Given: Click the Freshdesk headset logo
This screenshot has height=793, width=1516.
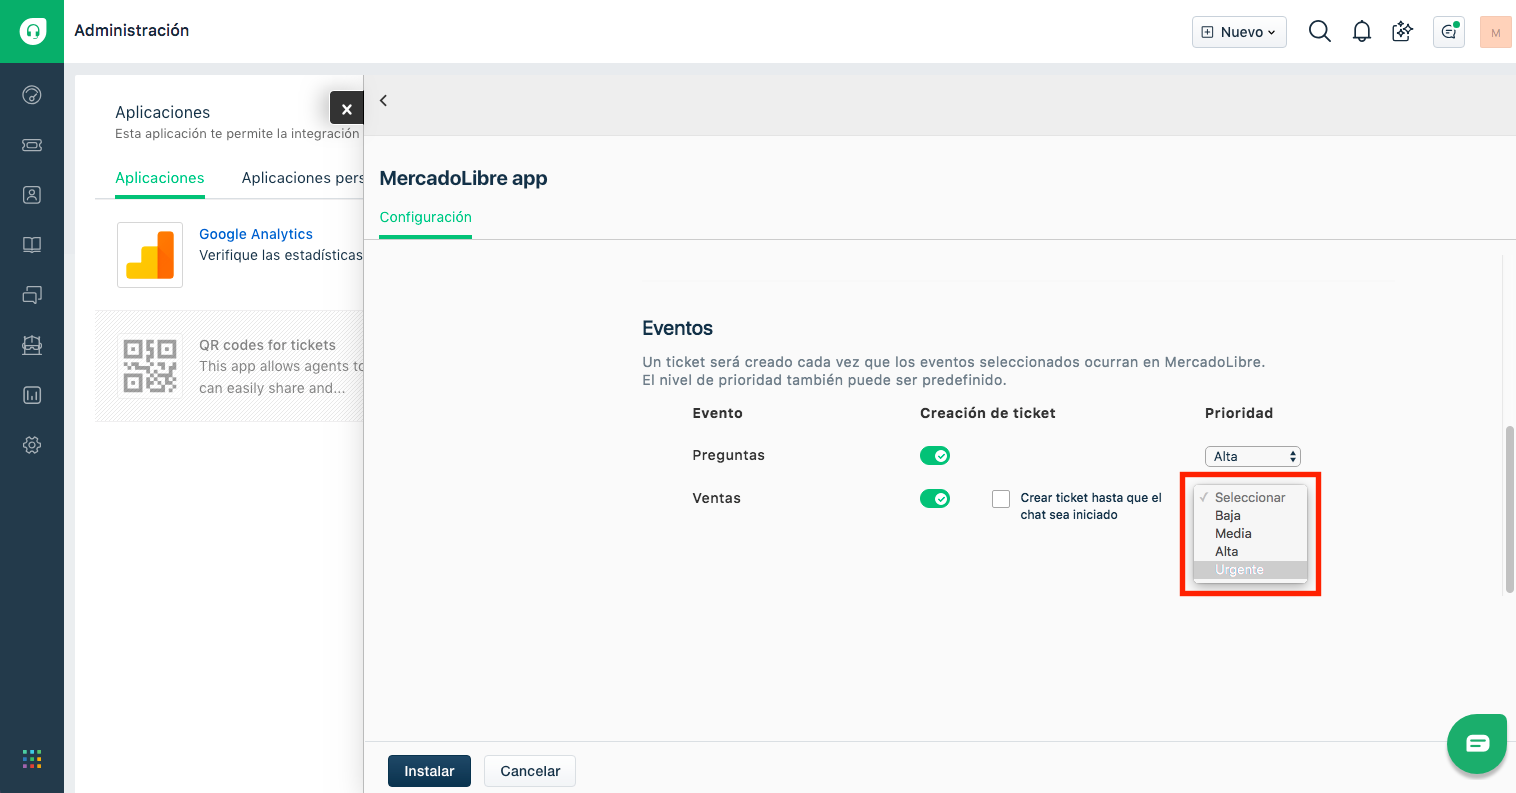Looking at the screenshot, I should [x=32, y=31].
